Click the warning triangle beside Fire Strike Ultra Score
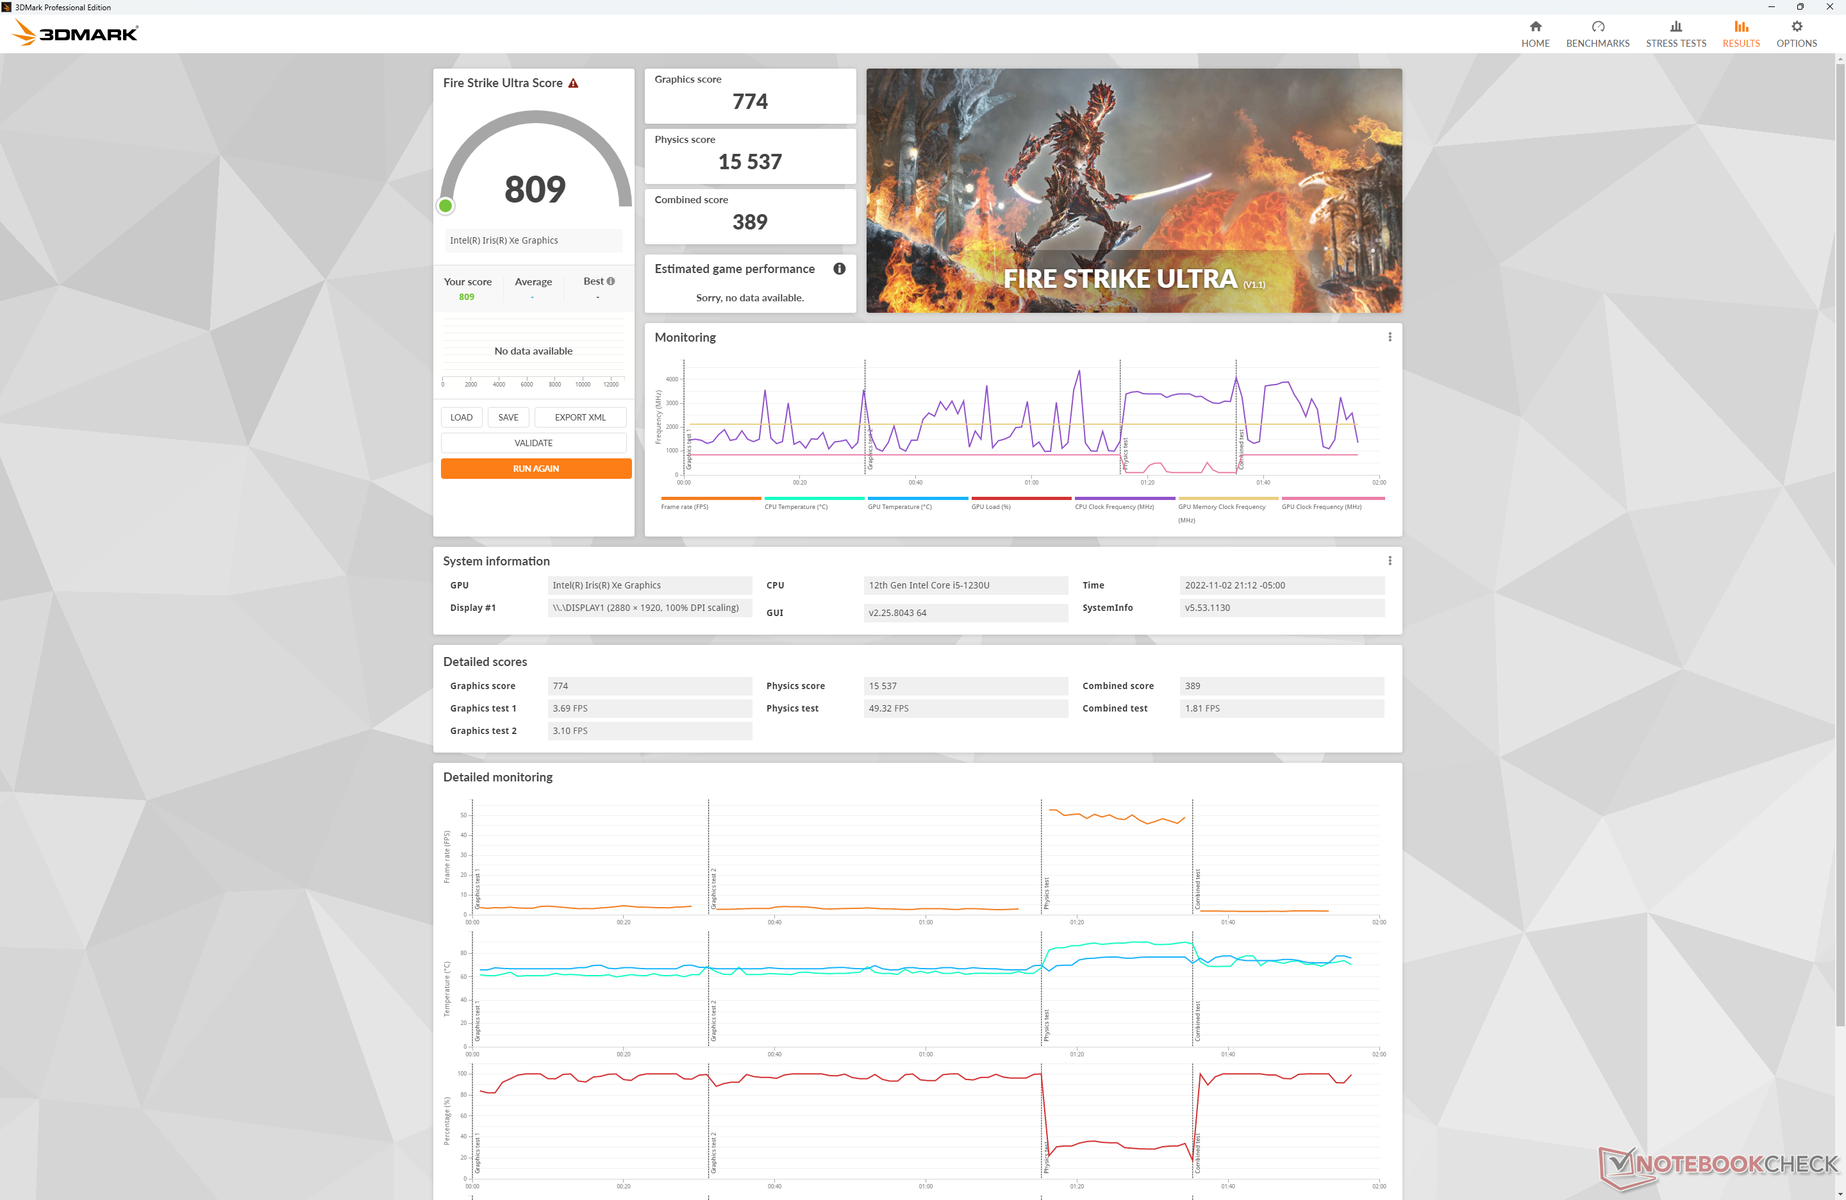The height and width of the screenshot is (1200, 1846). point(573,83)
